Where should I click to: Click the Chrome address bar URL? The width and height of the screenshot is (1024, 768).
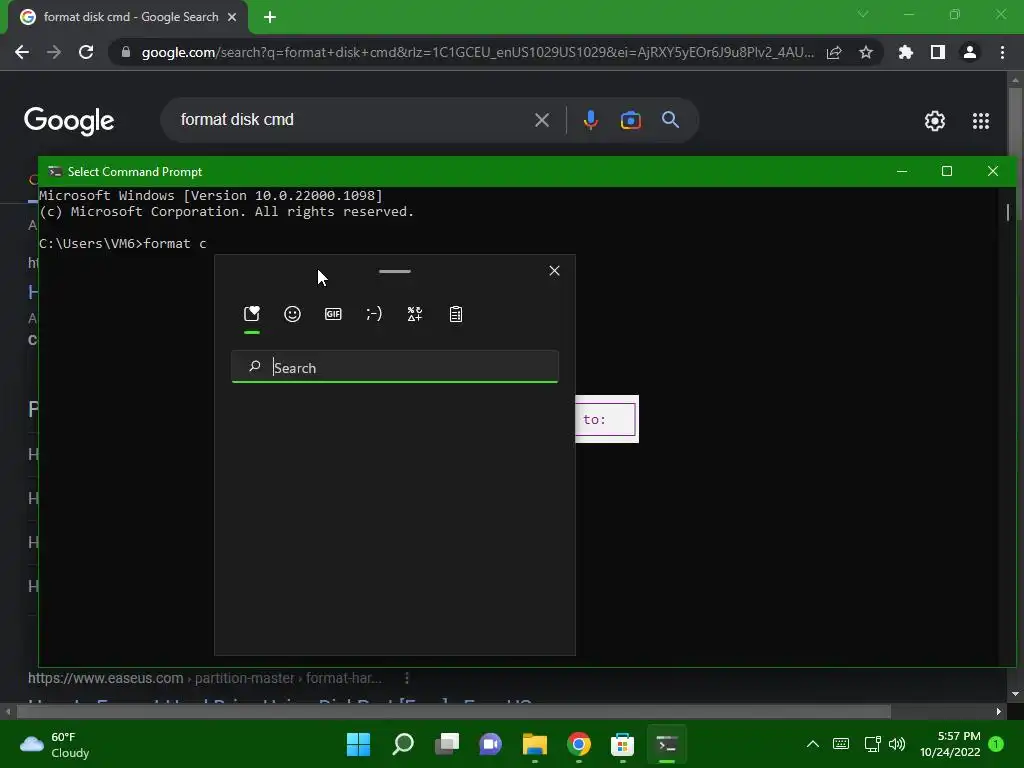[x=478, y=52]
